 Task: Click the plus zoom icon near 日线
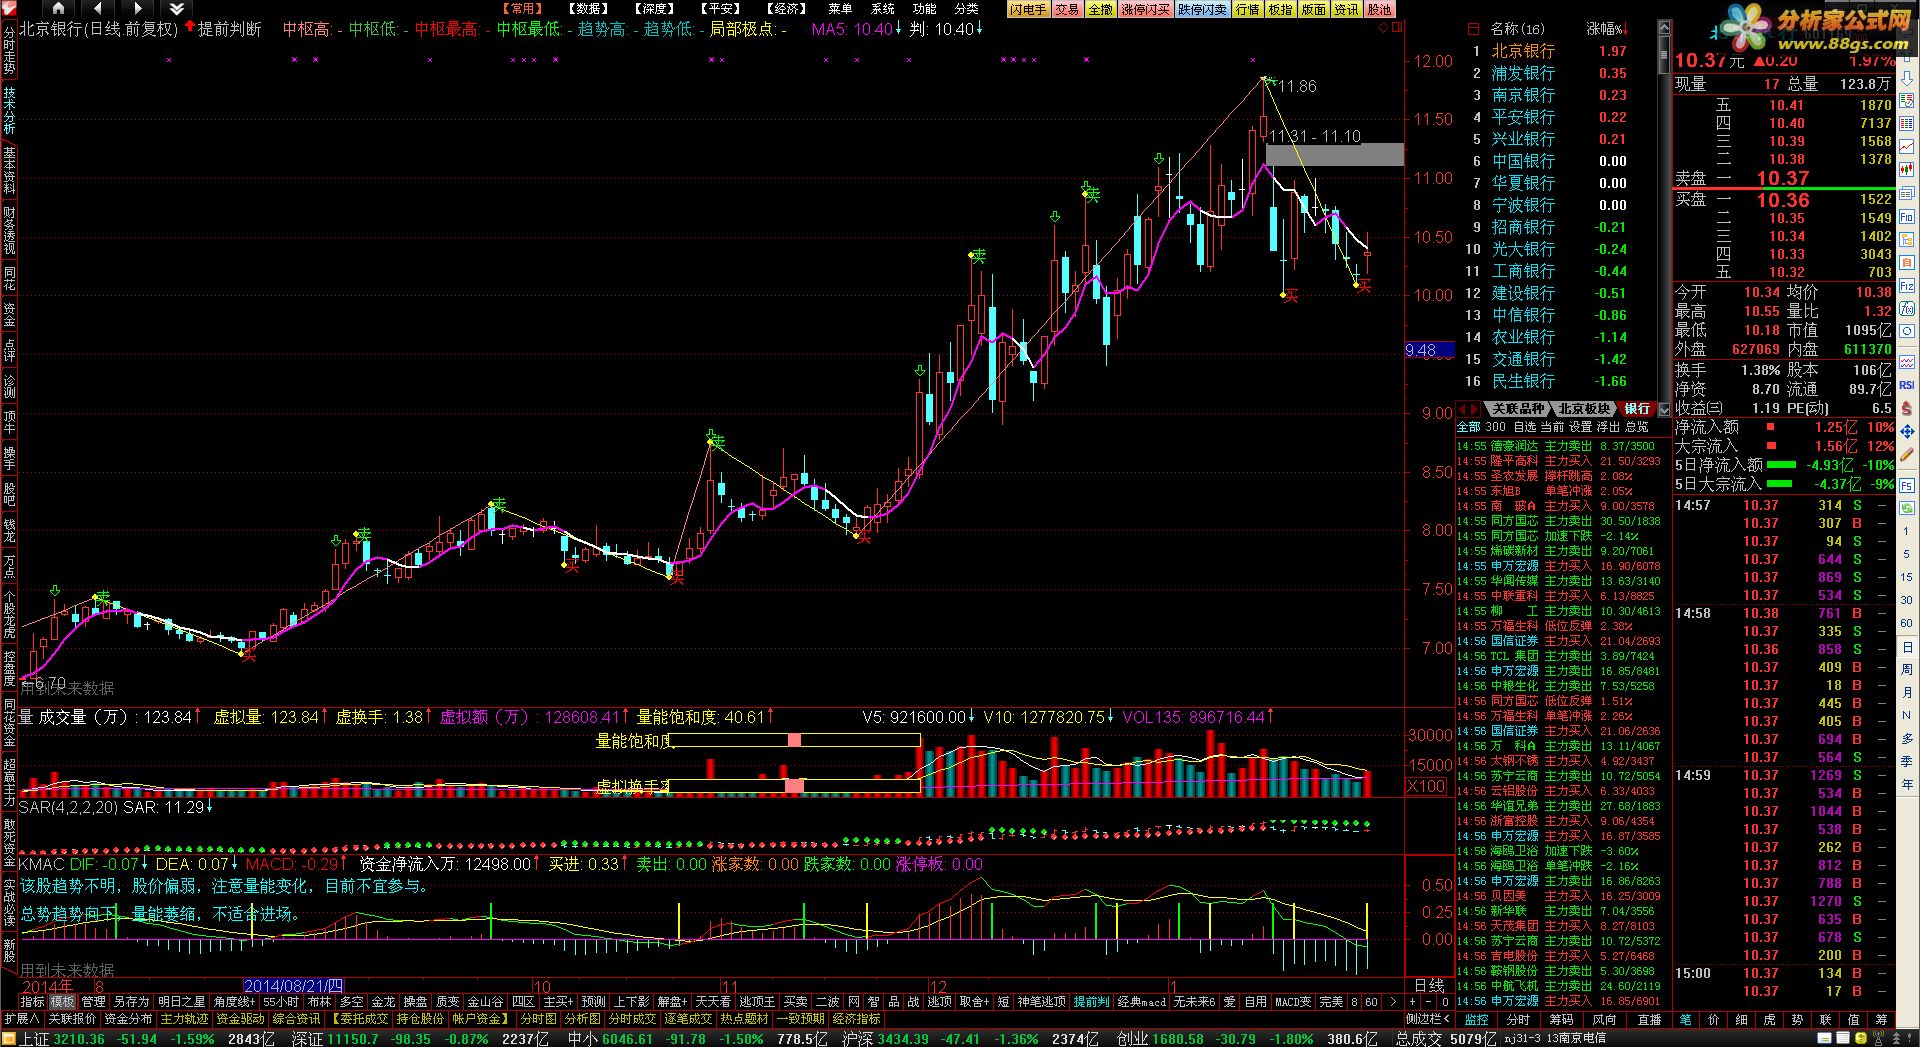[x=1413, y=1002]
